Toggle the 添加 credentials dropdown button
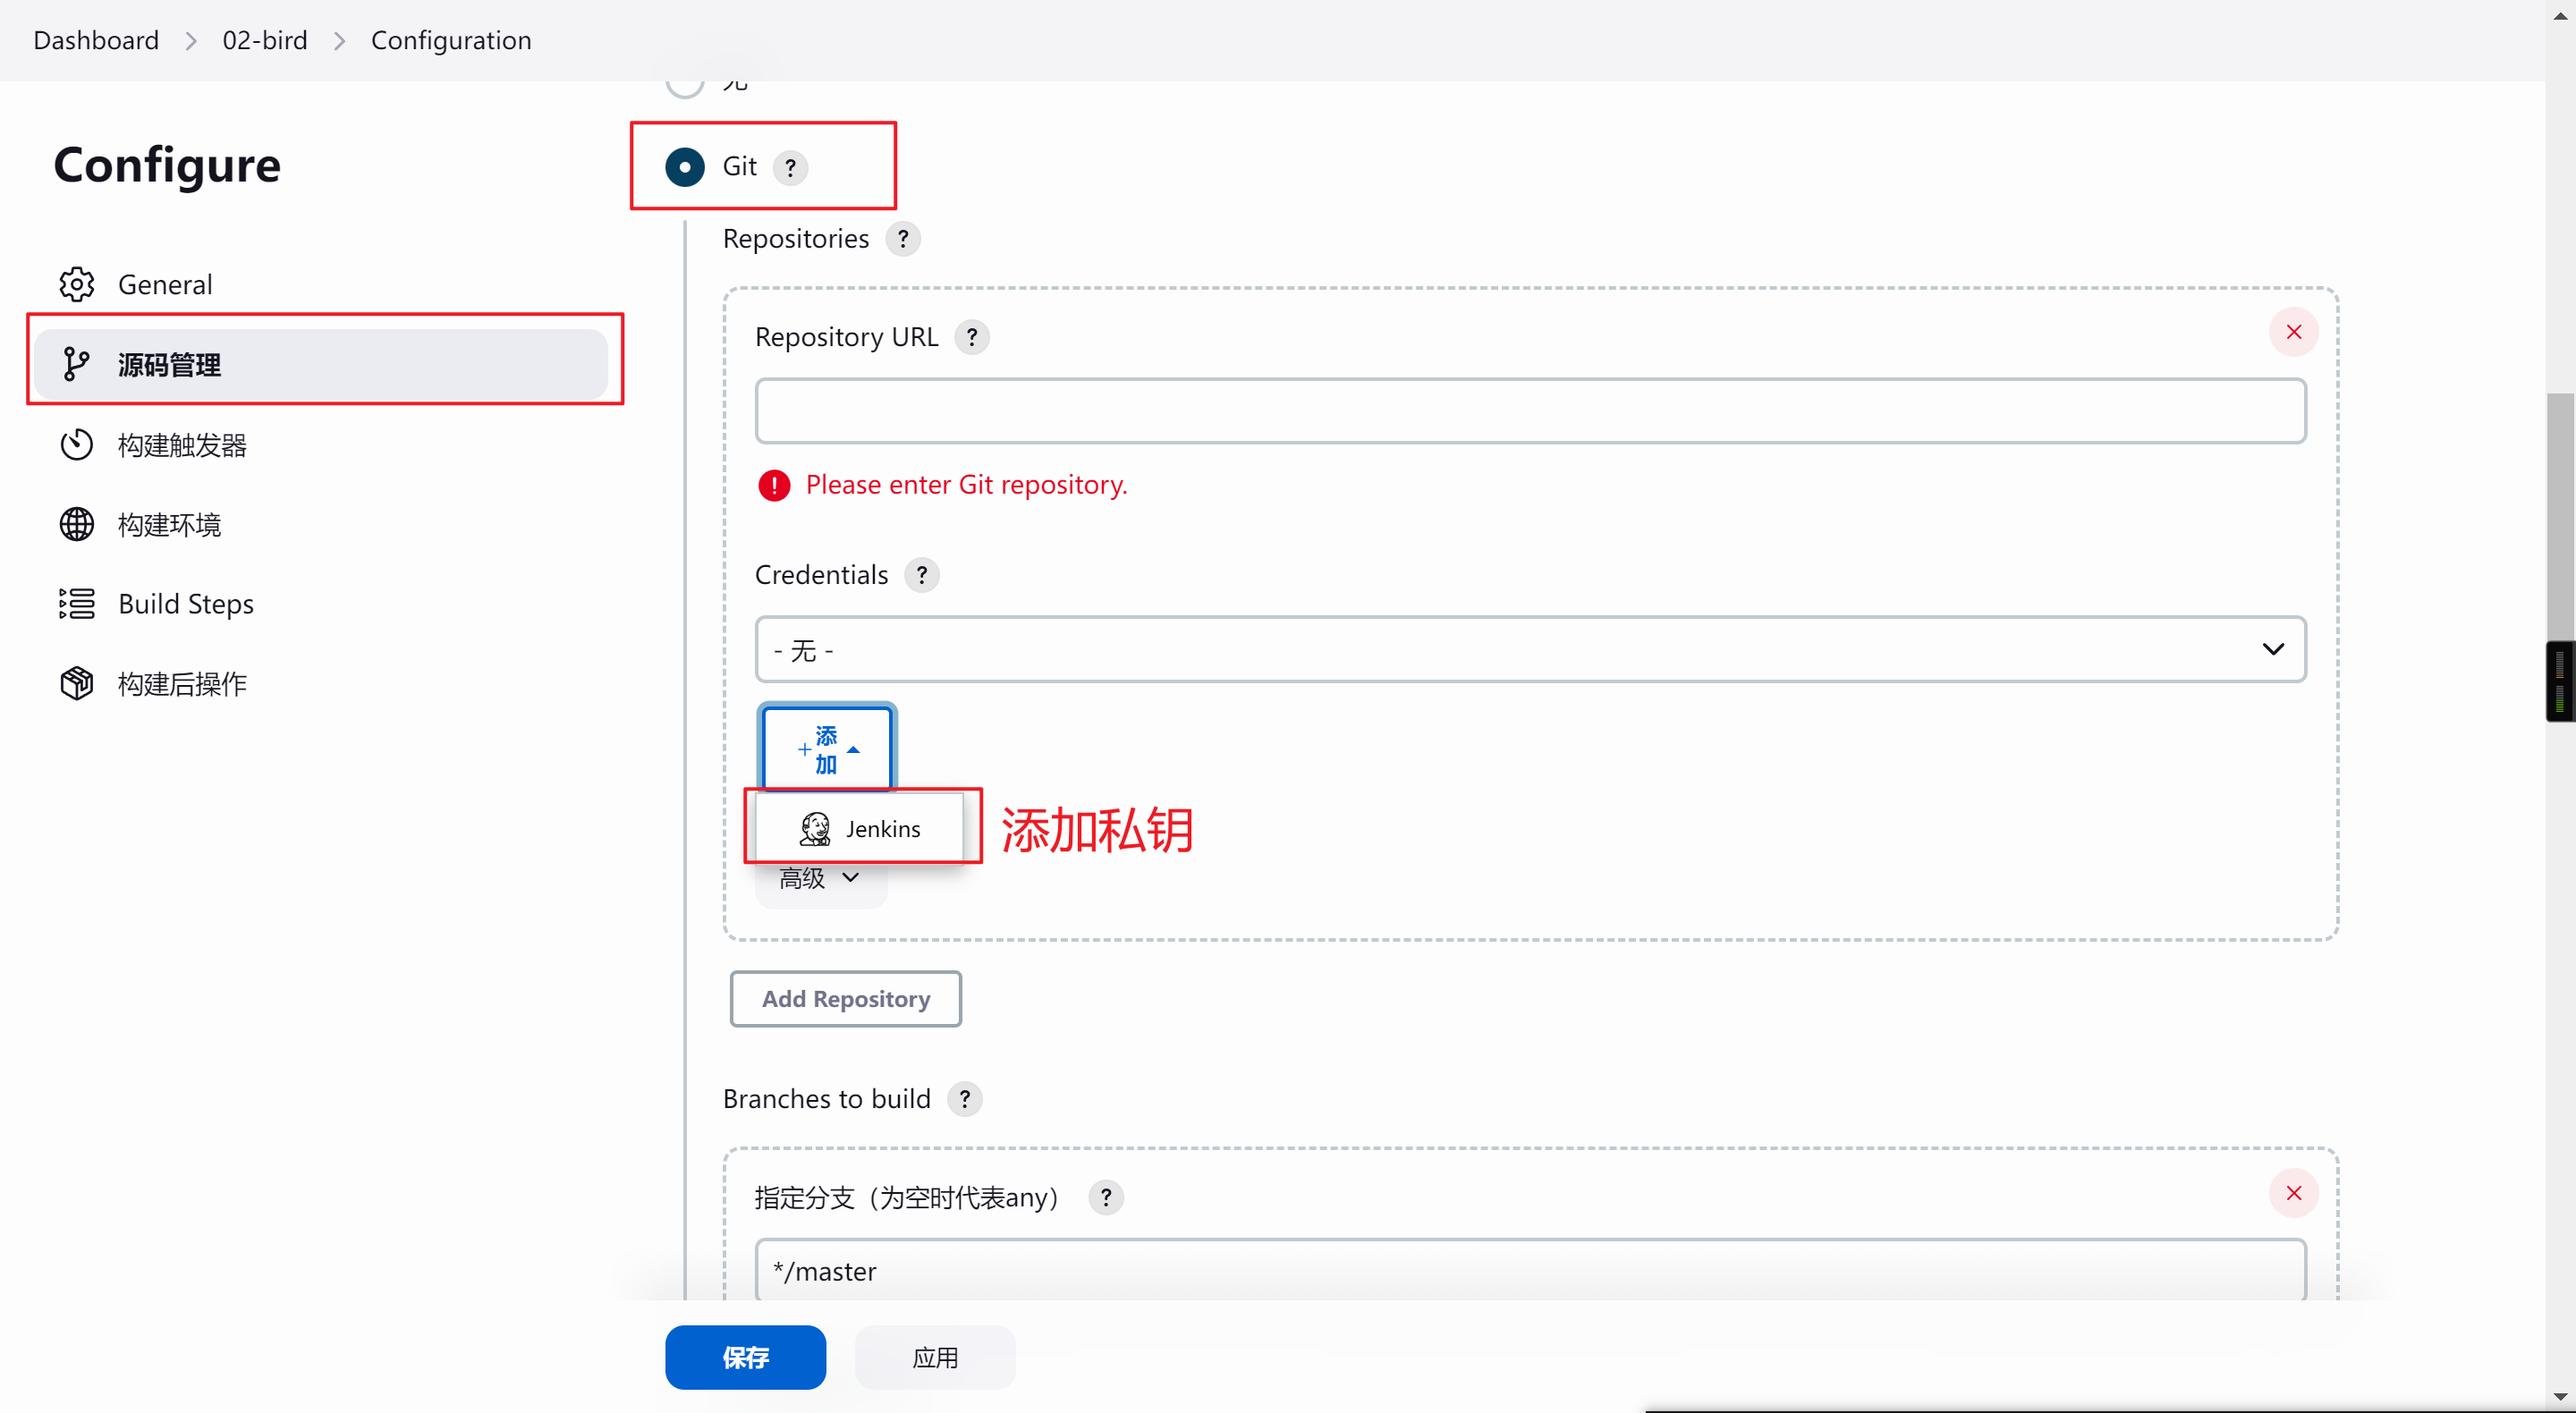 pos(826,749)
